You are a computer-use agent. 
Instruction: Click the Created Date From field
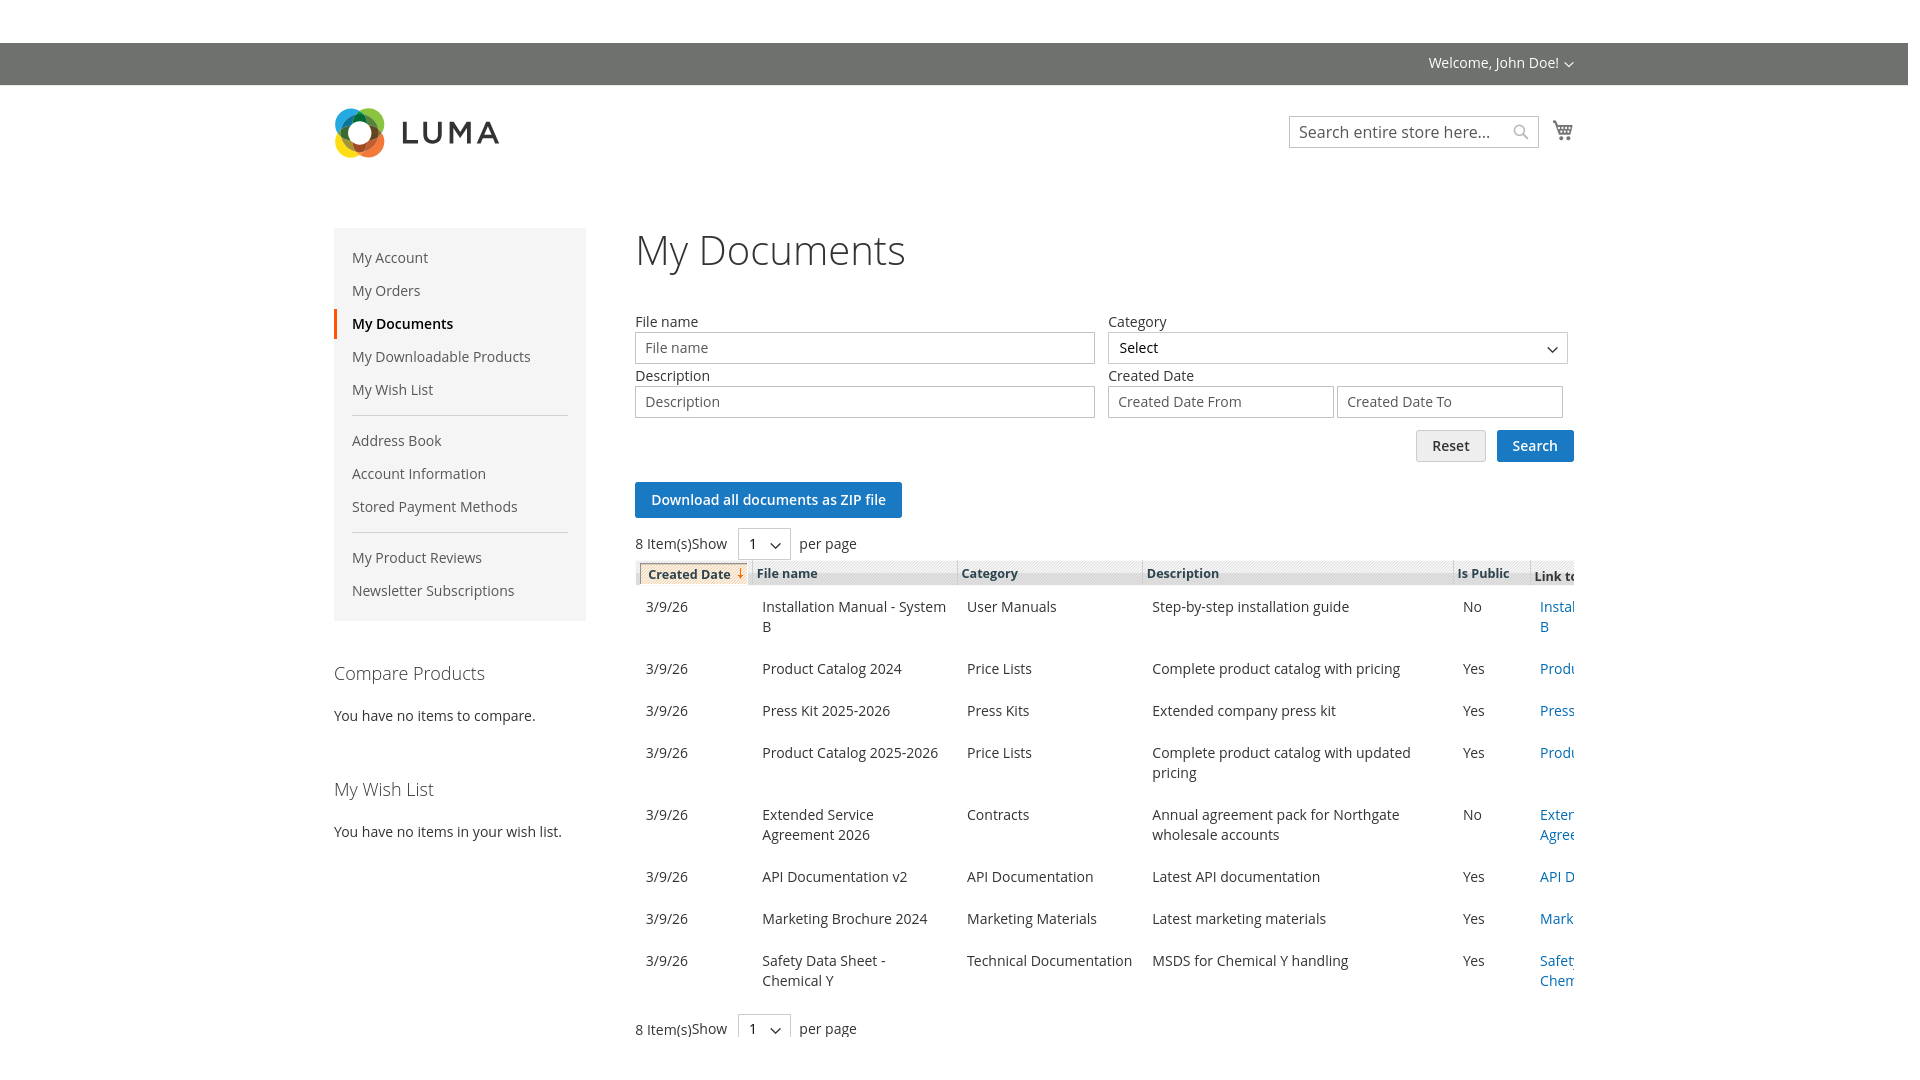(x=1221, y=402)
